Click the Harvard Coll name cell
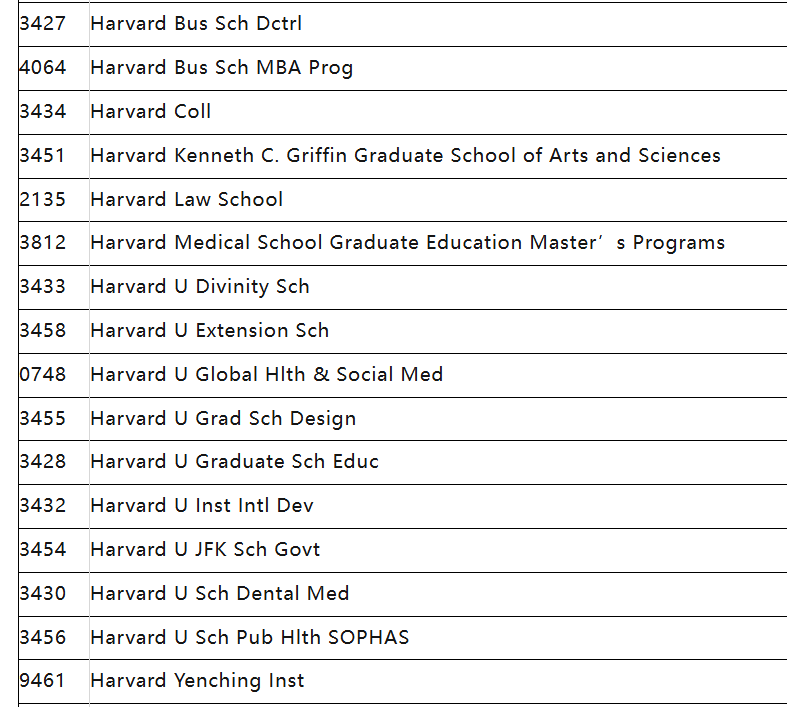 [151, 112]
